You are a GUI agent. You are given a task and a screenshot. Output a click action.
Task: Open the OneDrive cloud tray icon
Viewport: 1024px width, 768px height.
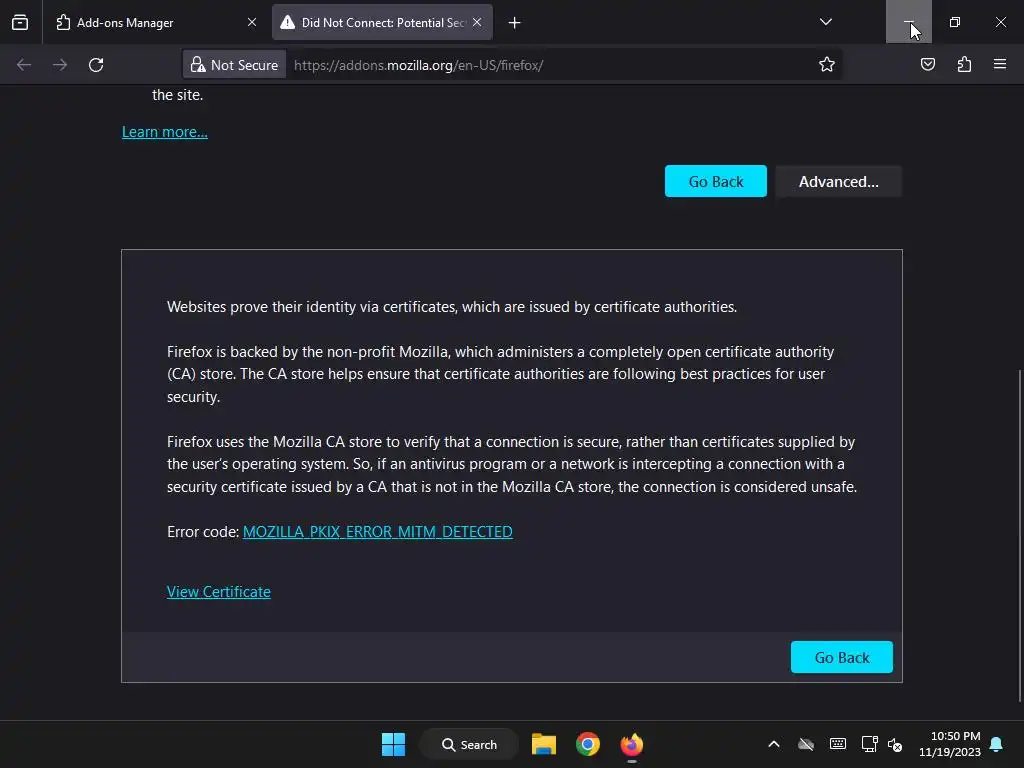(806, 744)
